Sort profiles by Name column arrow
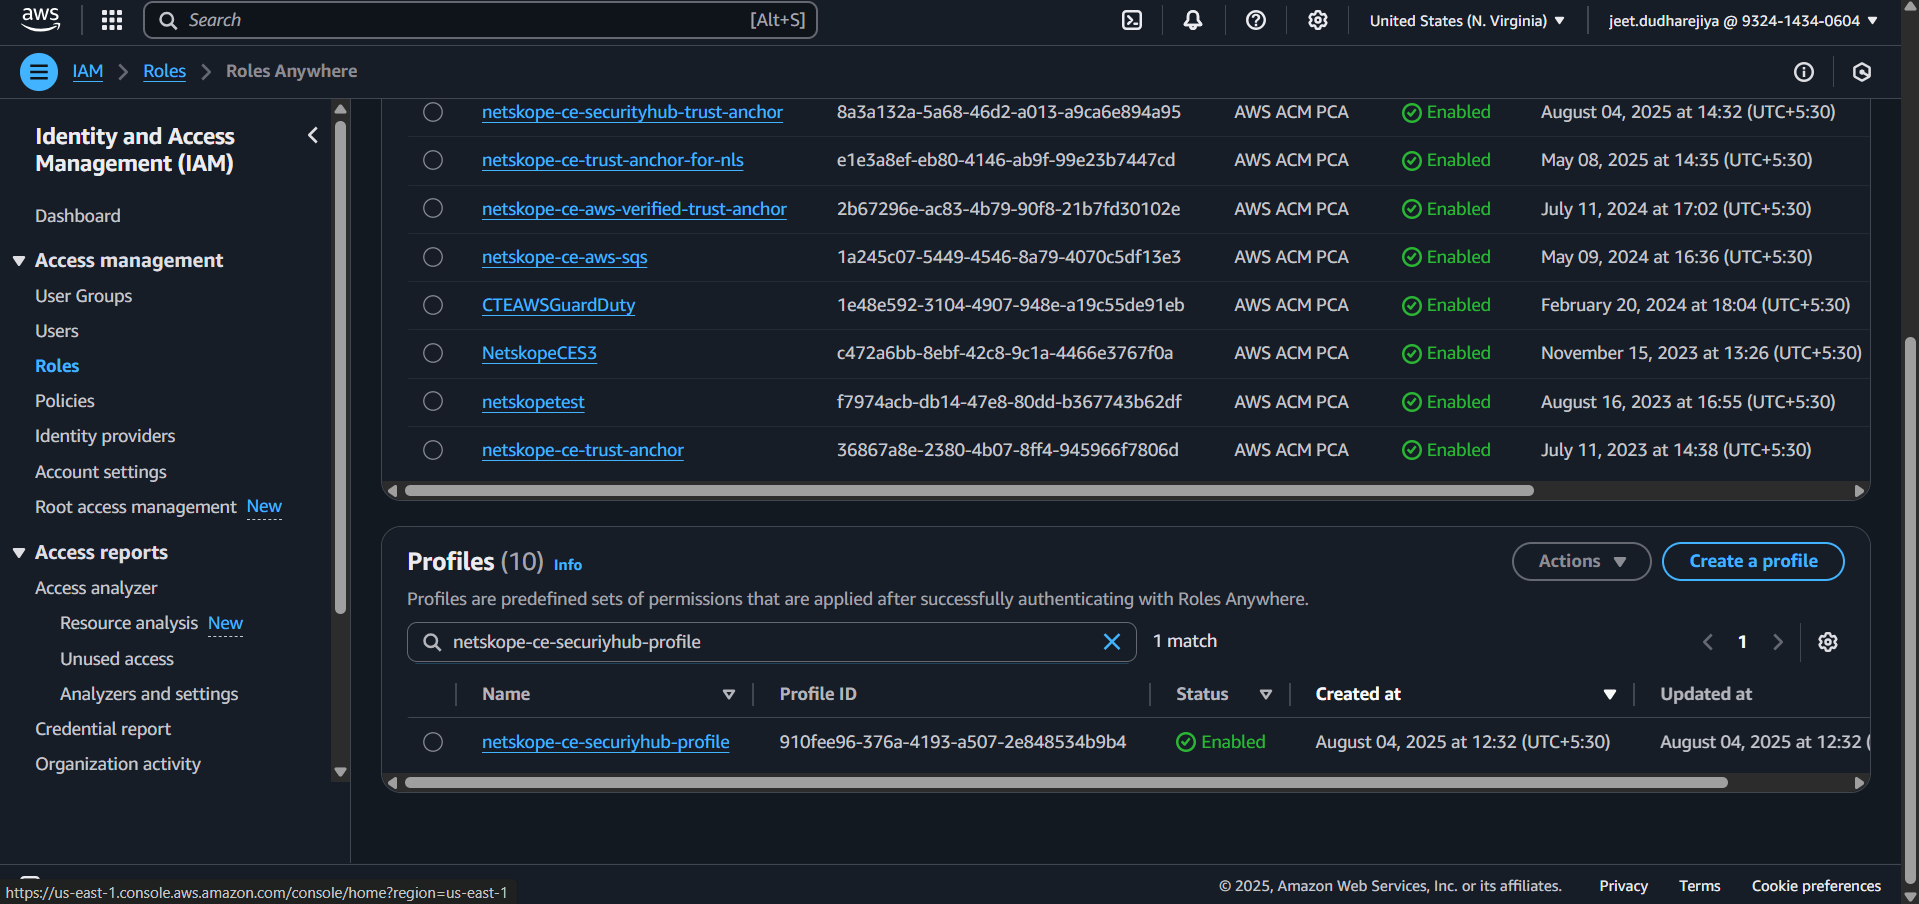Image resolution: width=1919 pixels, height=904 pixels. tap(729, 694)
